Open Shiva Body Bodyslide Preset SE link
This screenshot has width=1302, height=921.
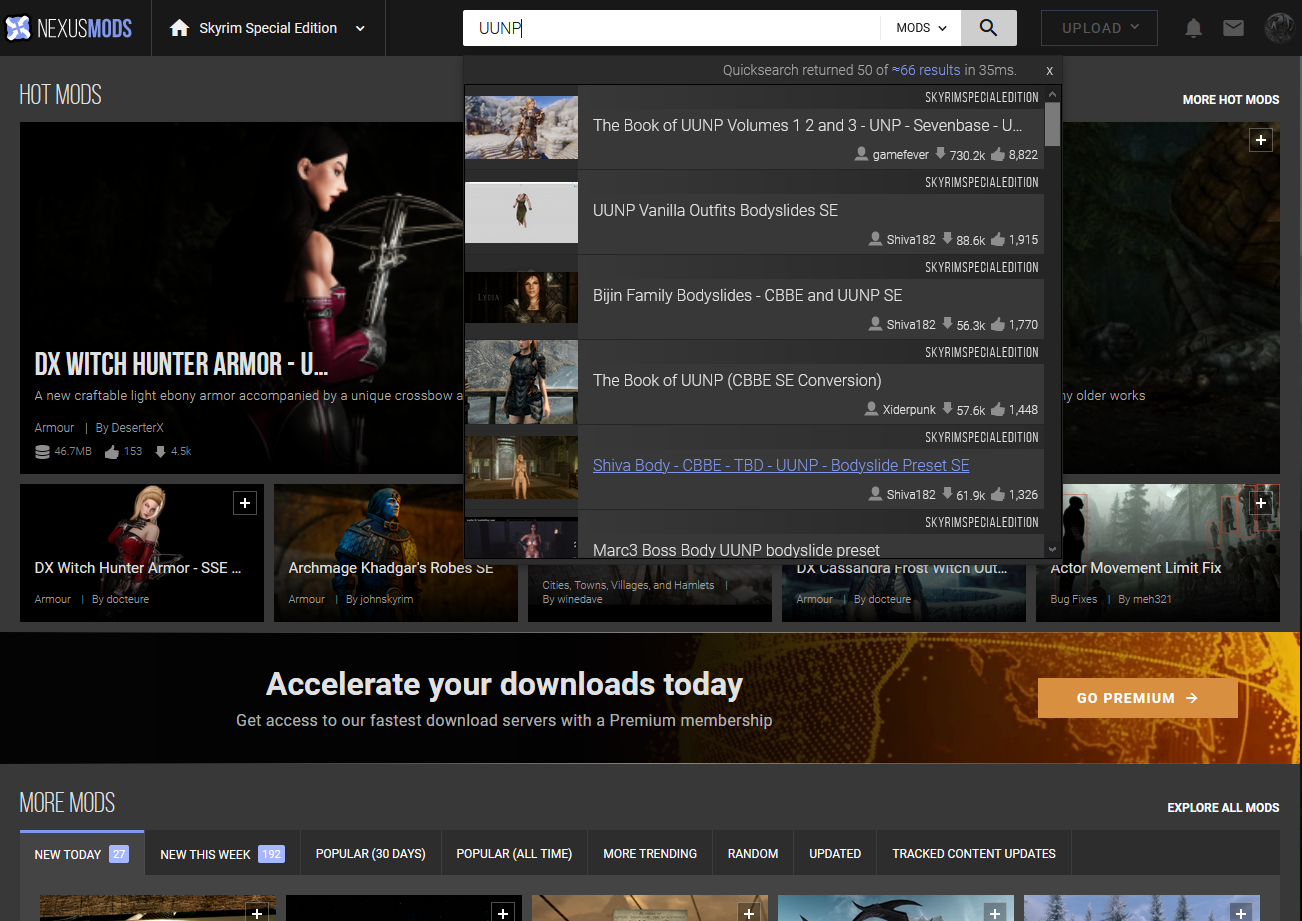[781, 465]
